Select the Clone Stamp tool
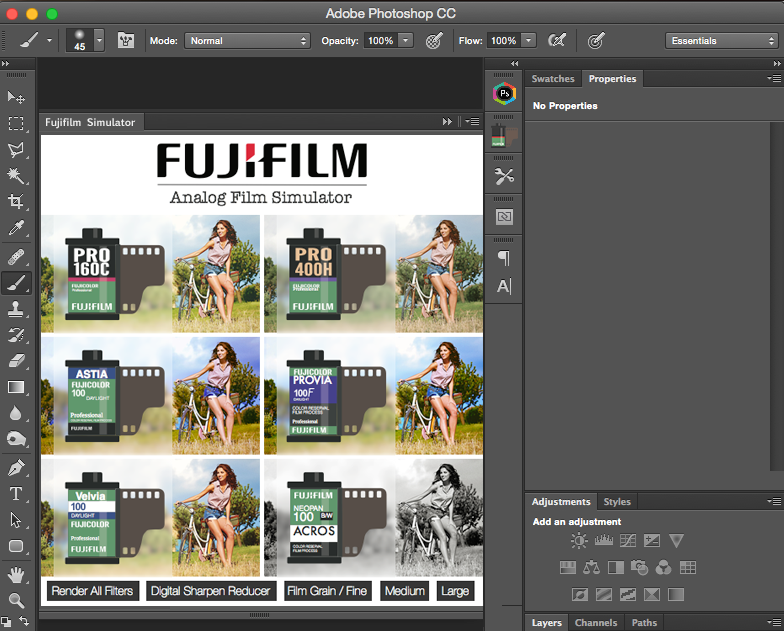The height and width of the screenshot is (631, 784). 16,309
